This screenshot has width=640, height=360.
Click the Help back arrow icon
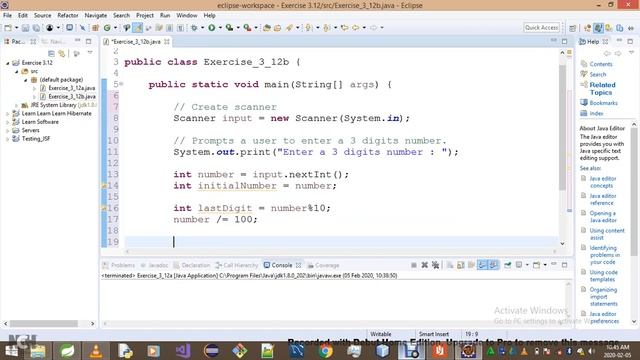607,53
